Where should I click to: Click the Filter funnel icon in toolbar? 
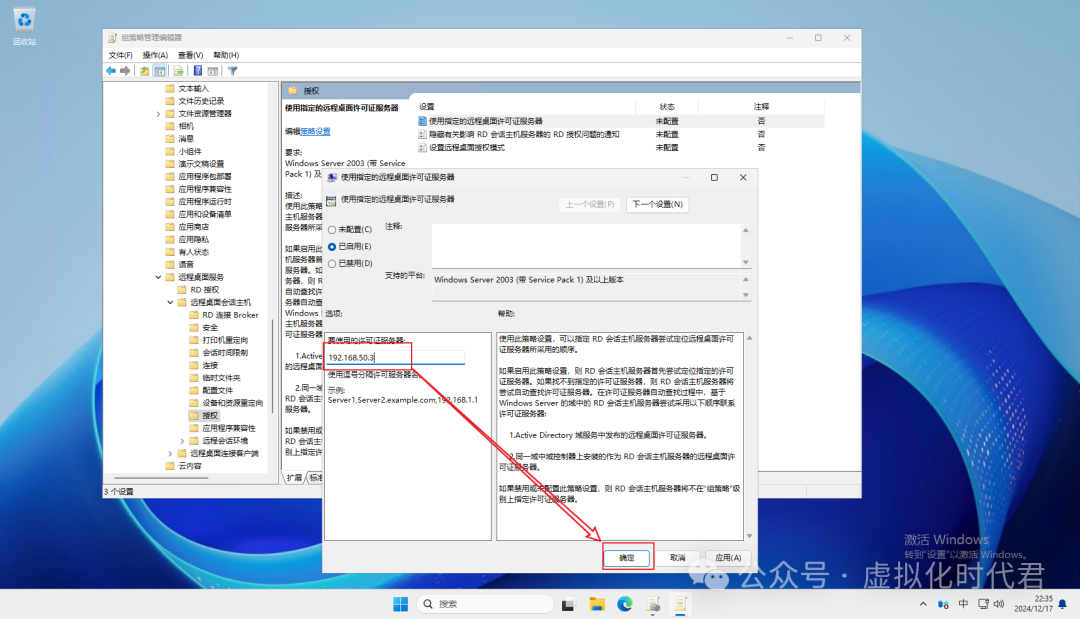(232, 71)
